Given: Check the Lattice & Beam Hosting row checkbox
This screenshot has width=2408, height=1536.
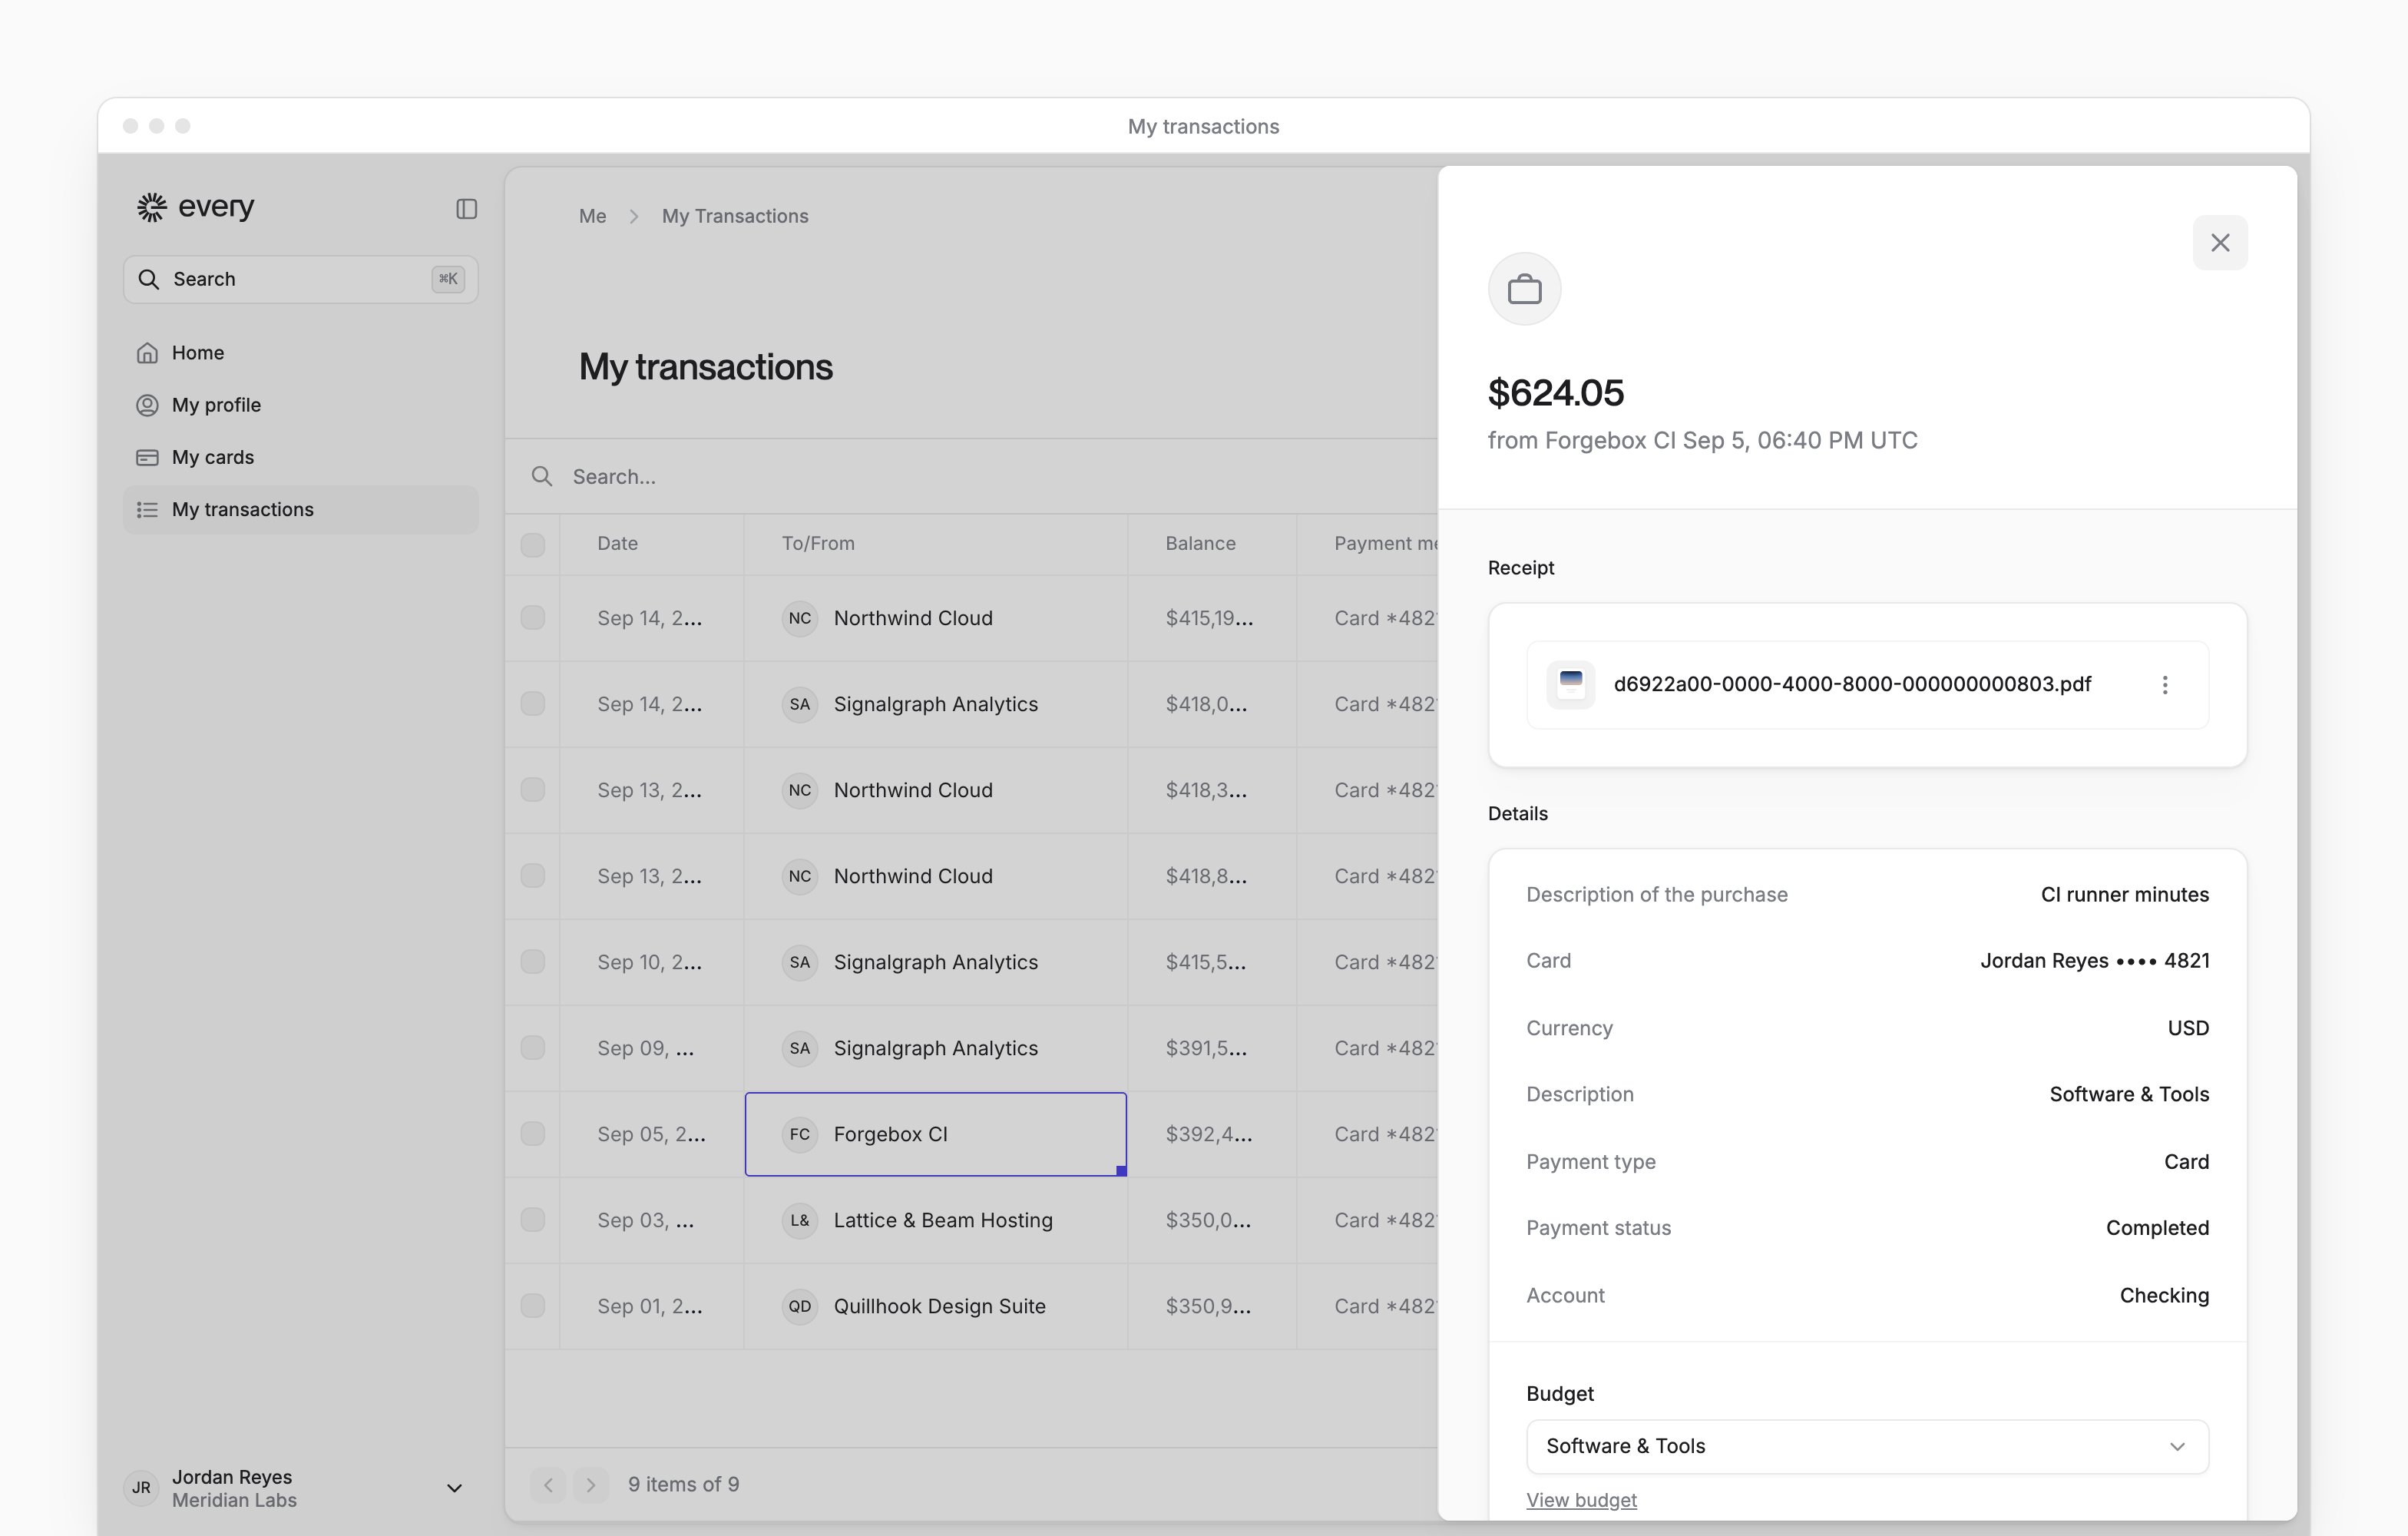Looking at the screenshot, I should (x=533, y=1220).
